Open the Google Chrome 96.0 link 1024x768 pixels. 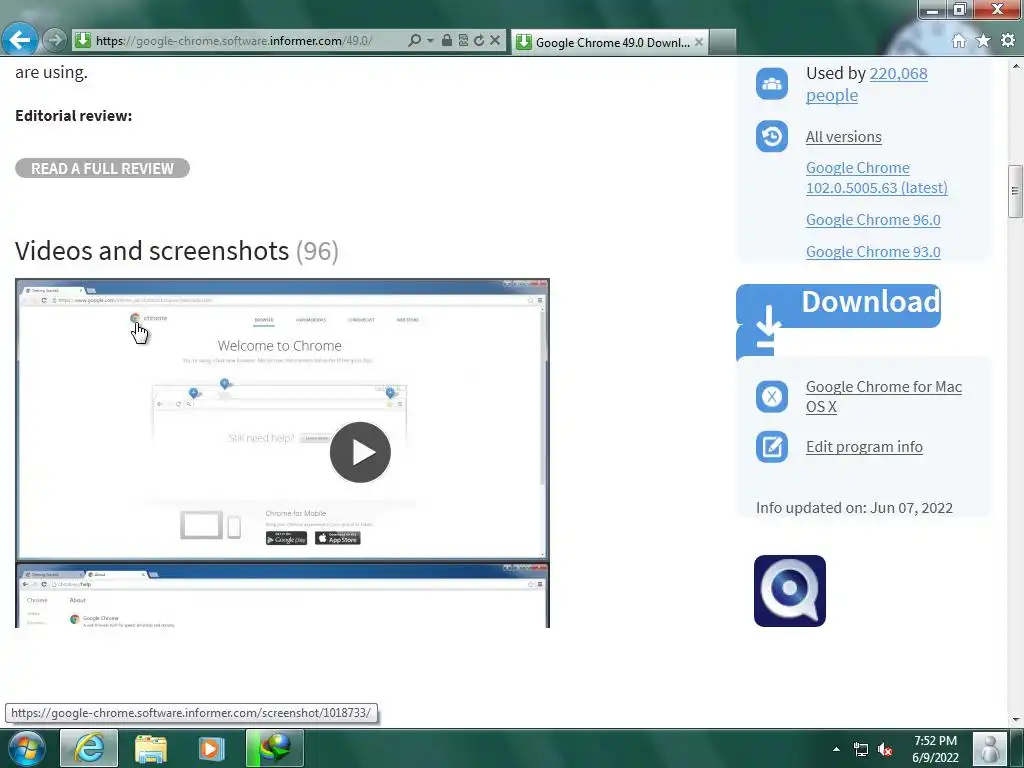coord(873,219)
